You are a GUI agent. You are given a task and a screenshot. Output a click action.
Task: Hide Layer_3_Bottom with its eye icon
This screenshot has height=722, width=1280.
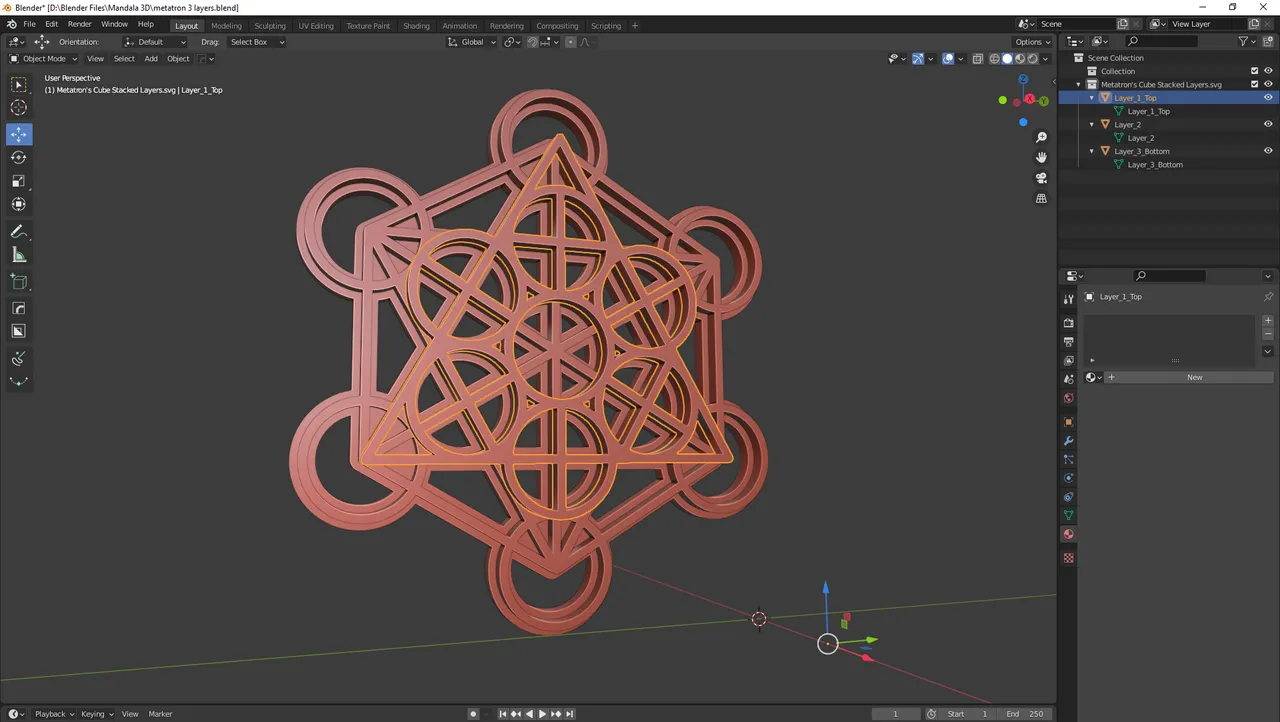click(x=1268, y=151)
